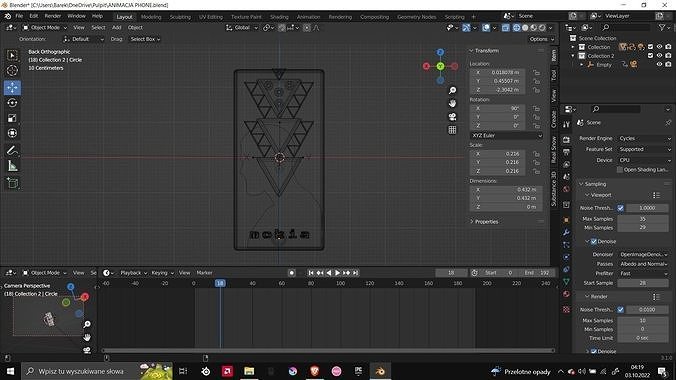Open the Render properties tab icon
Image resolution: width=676 pixels, height=380 pixels.
click(x=566, y=140)
